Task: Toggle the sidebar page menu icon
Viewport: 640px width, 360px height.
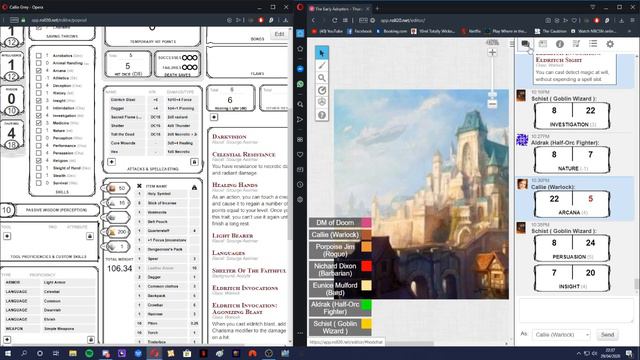Action: click(512, 44)
